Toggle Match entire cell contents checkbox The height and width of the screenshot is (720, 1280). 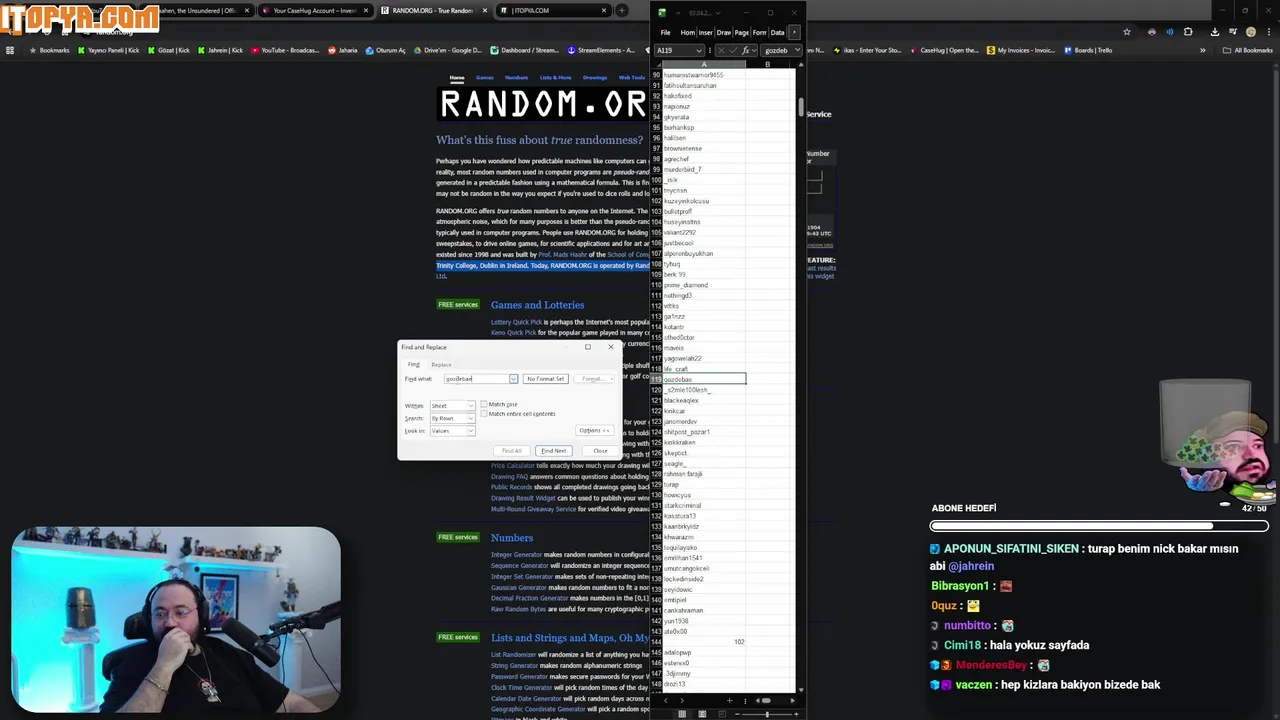484,414
